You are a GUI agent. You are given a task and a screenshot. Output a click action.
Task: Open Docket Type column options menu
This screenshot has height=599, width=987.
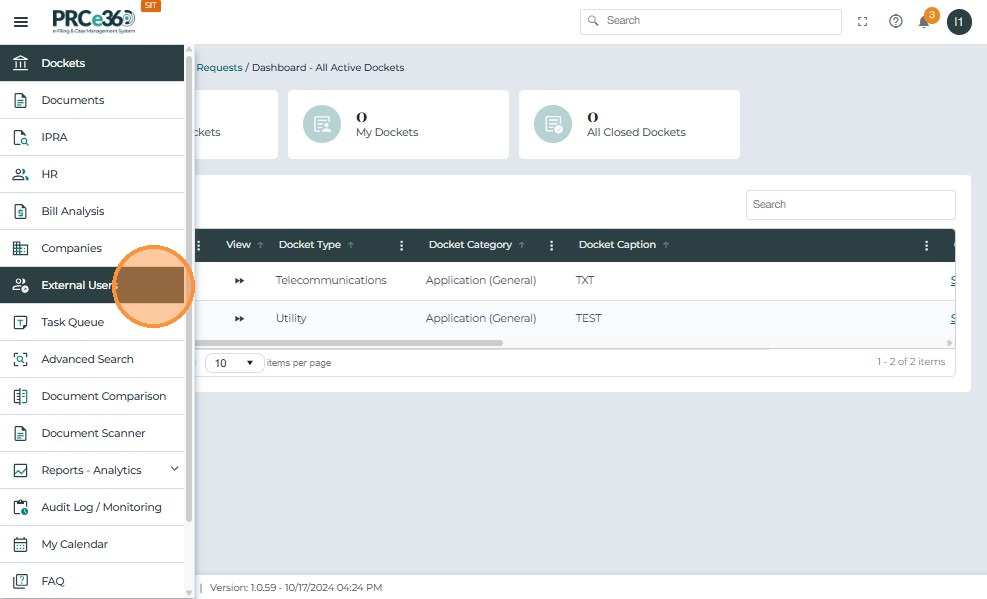402,246
